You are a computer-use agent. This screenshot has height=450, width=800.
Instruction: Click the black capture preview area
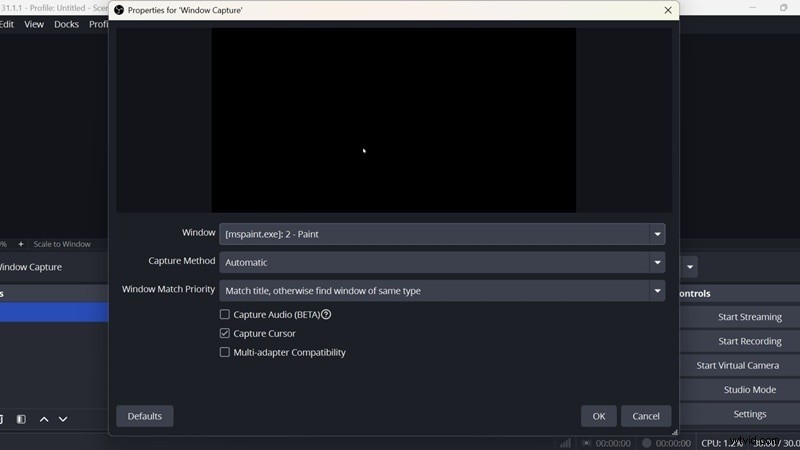click(x=393, y=120)
